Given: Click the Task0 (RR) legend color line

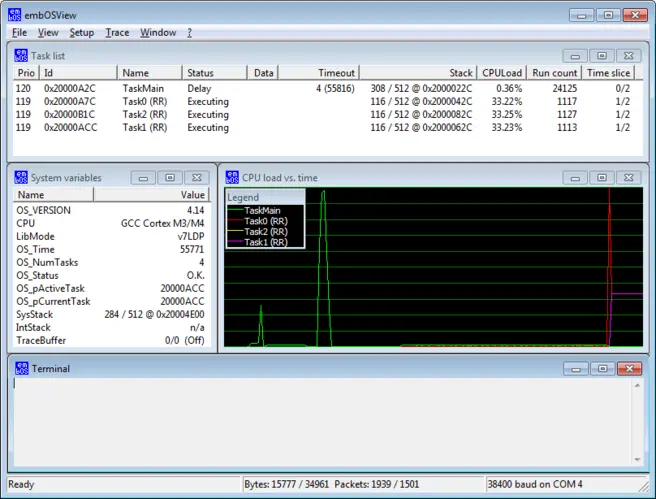Looking at the screenshot, I should click(x=236, y=221).
